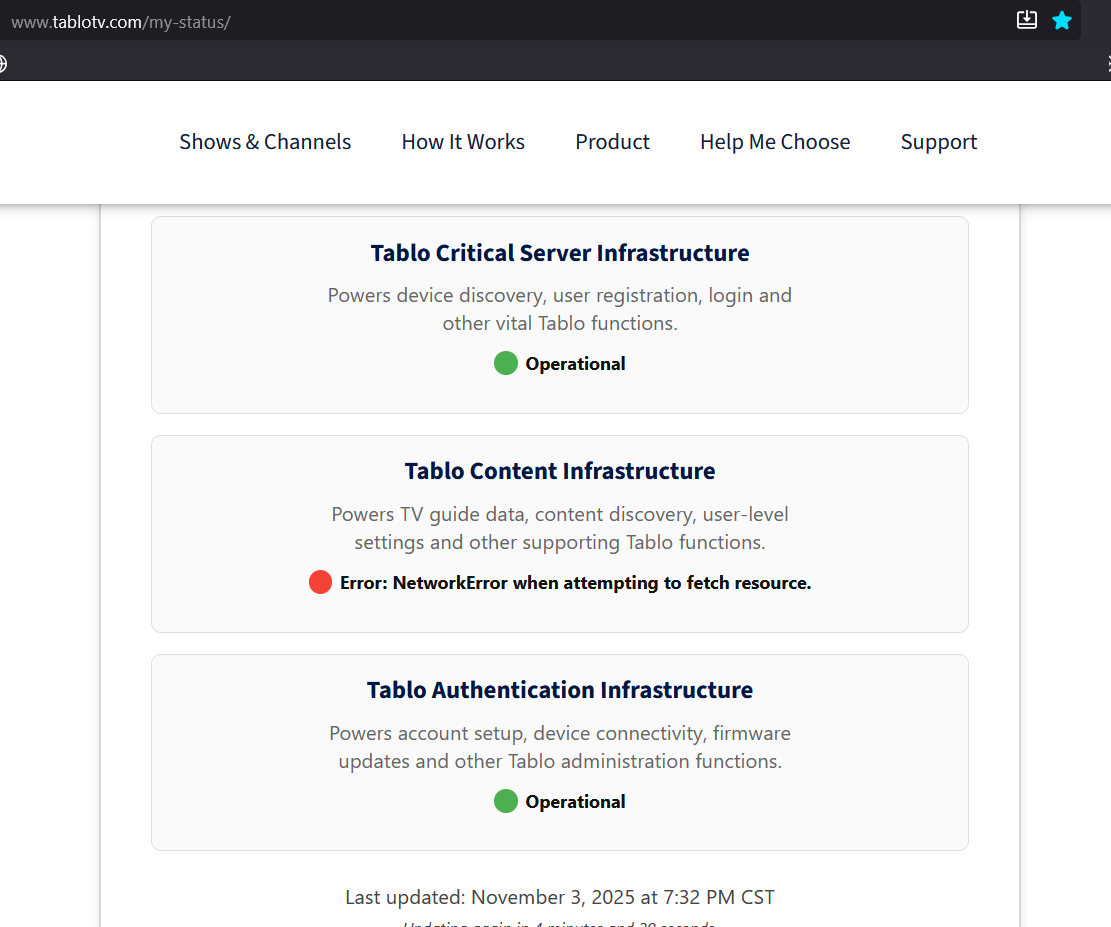Click the Tablo Critical Server Infrastructure heading

[x=560, y=253]
